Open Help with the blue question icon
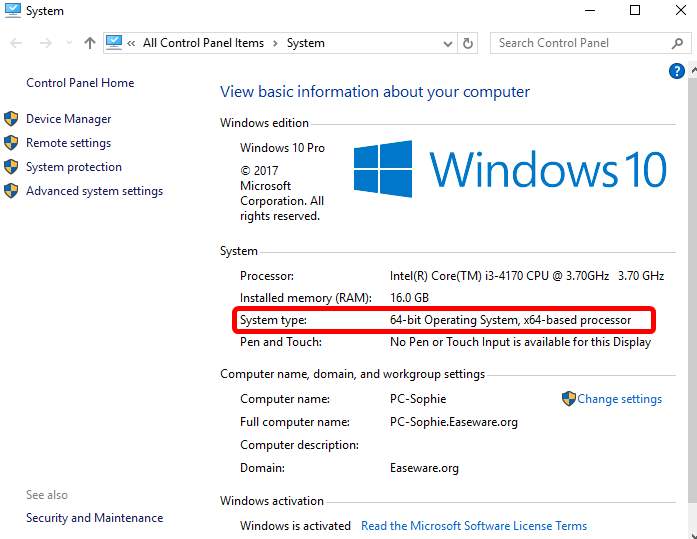This screenshot has width=697, height=539. (x=677, y=71)
